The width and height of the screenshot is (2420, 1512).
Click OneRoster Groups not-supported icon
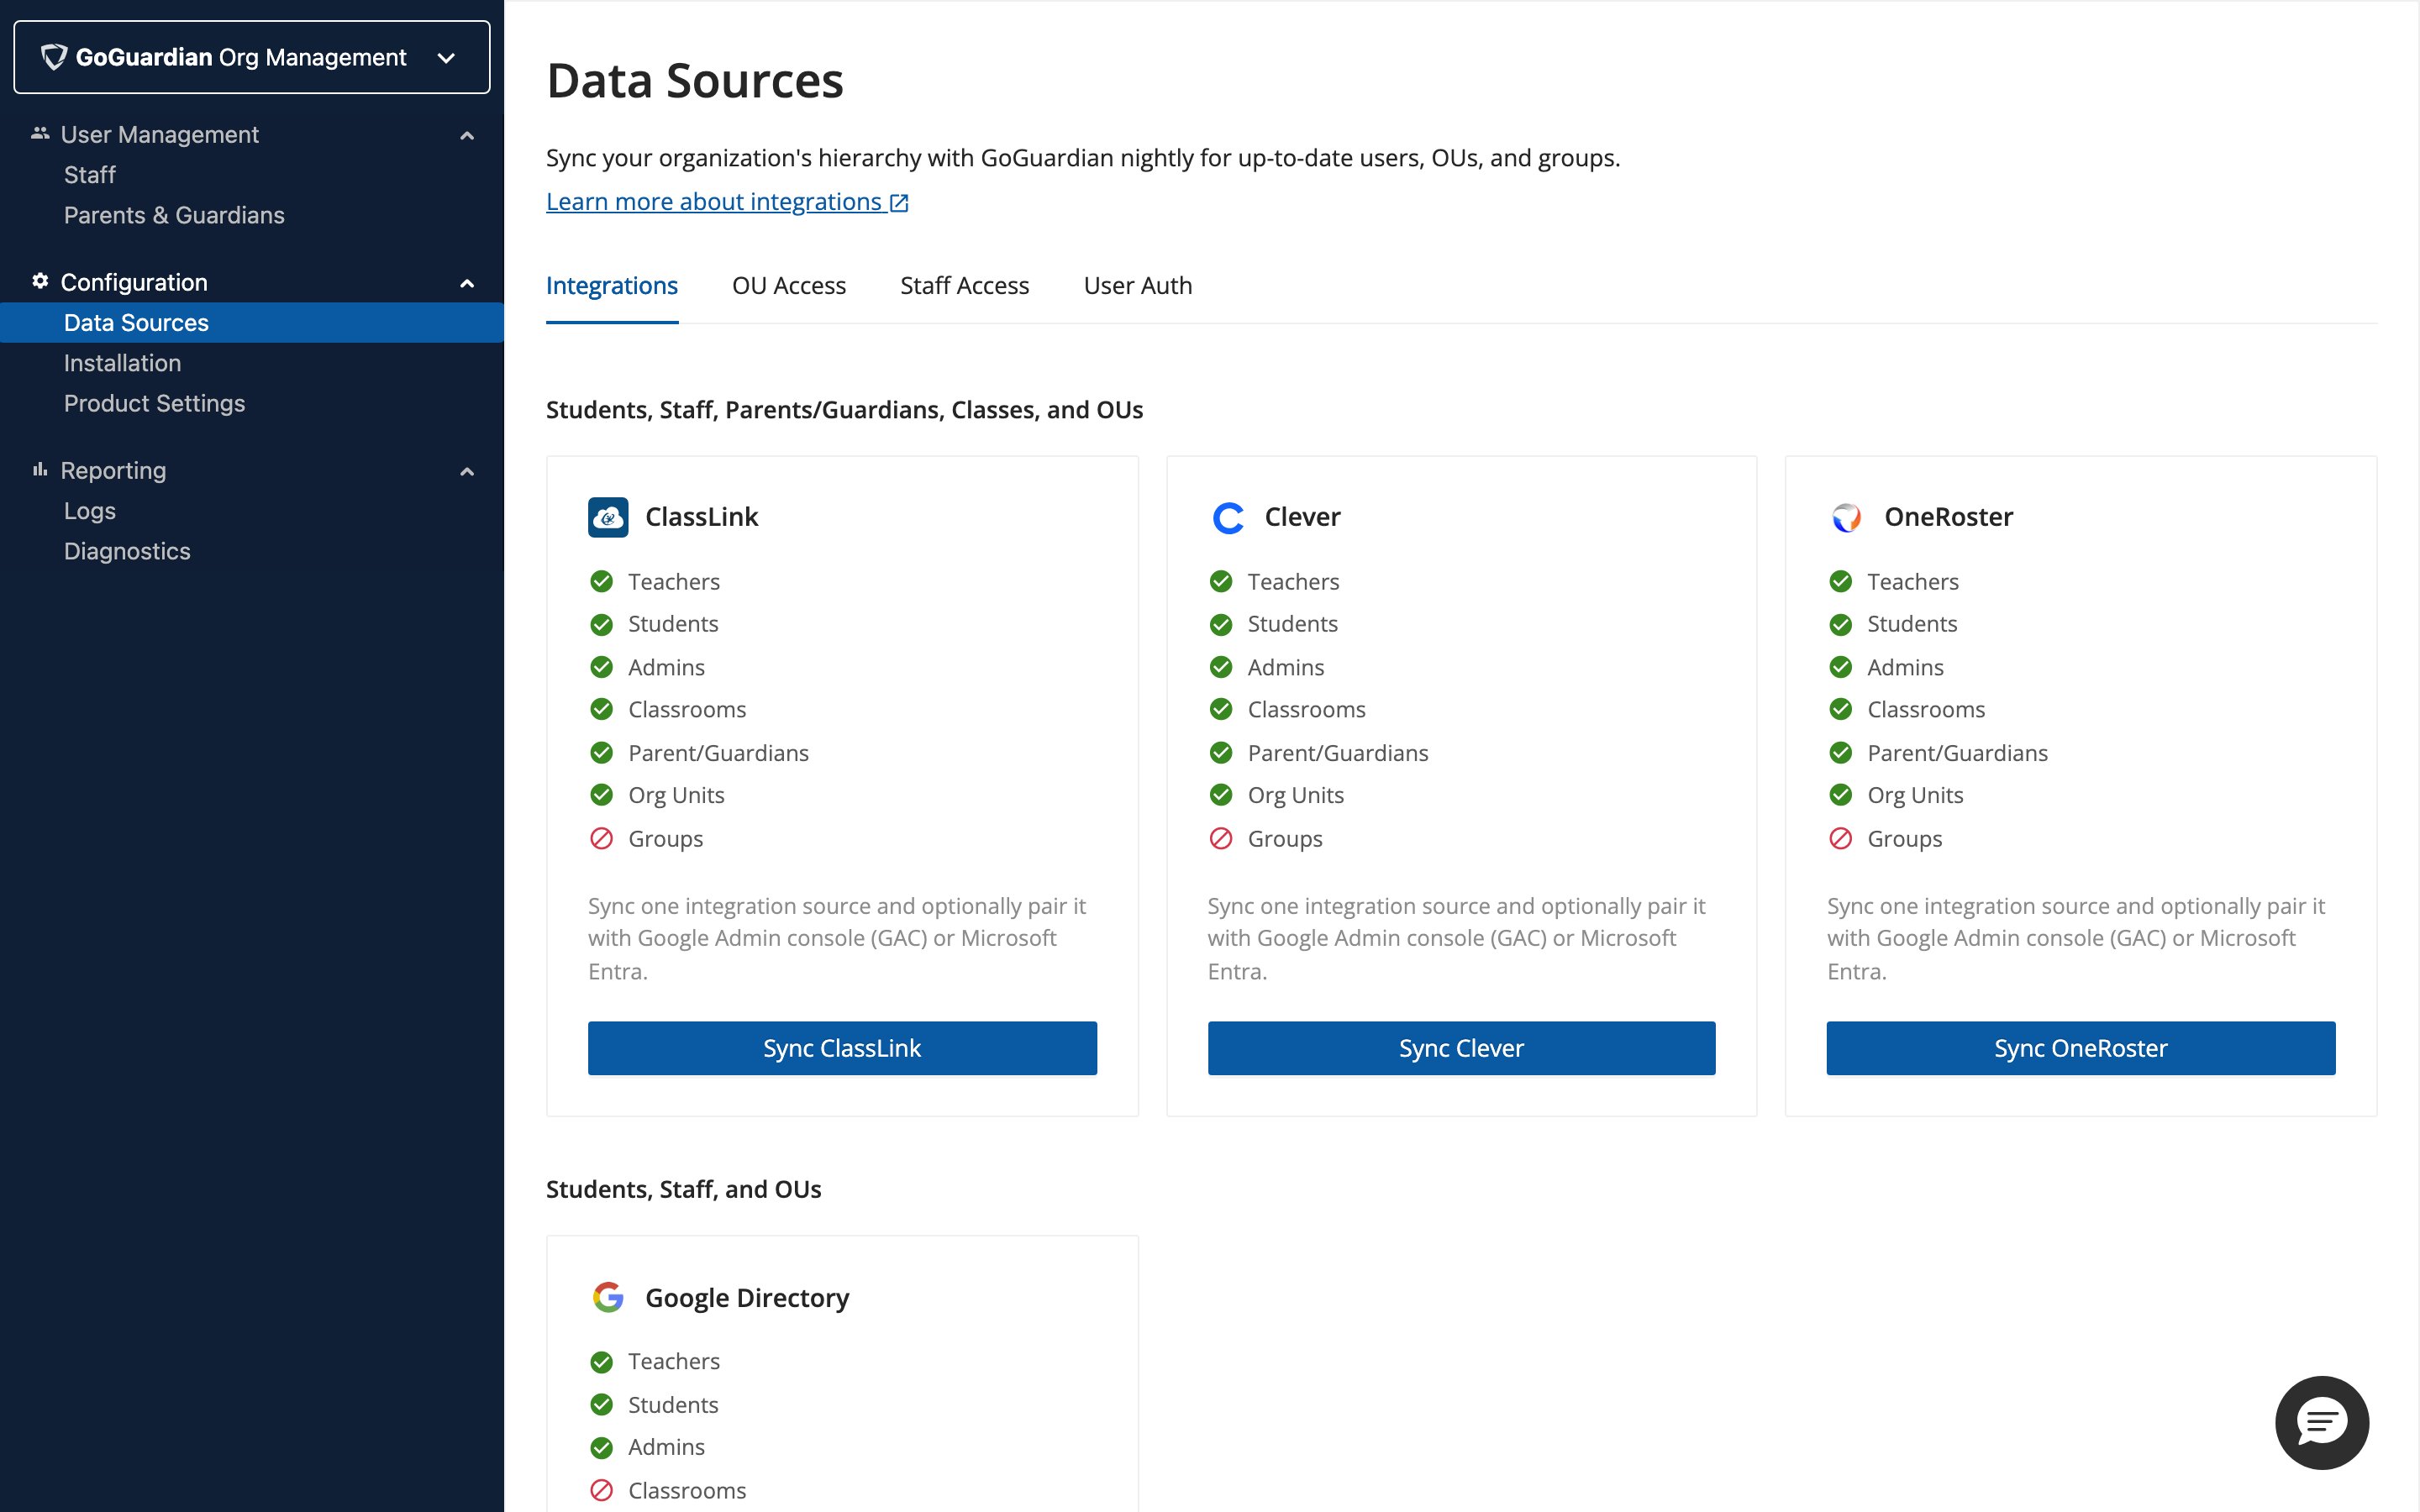[1841, 838]
